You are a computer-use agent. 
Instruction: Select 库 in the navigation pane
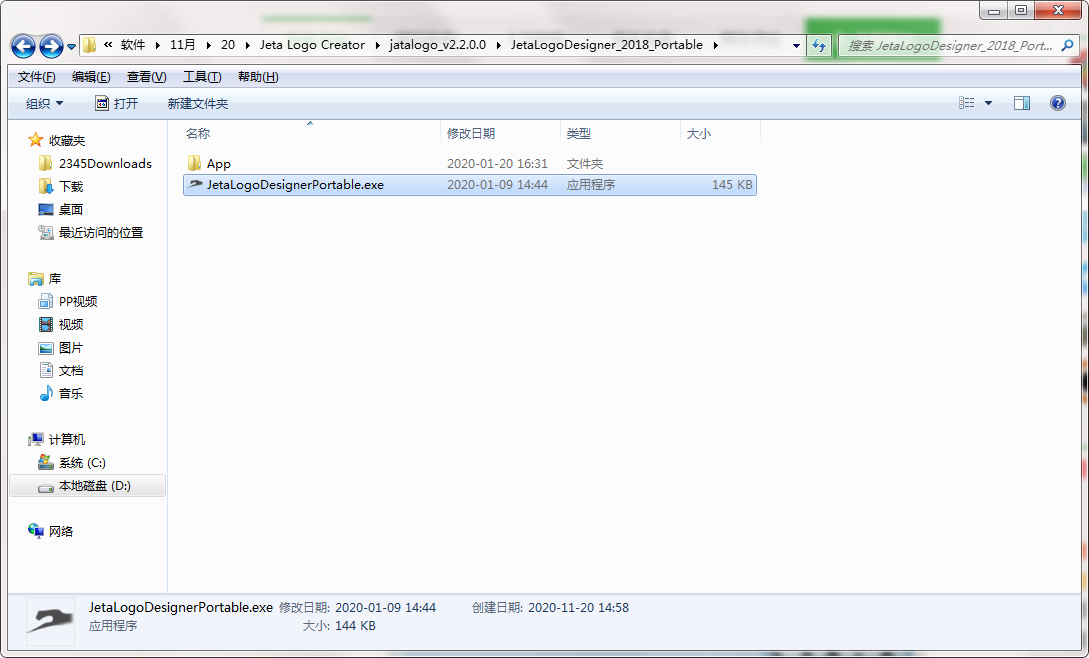55,279
